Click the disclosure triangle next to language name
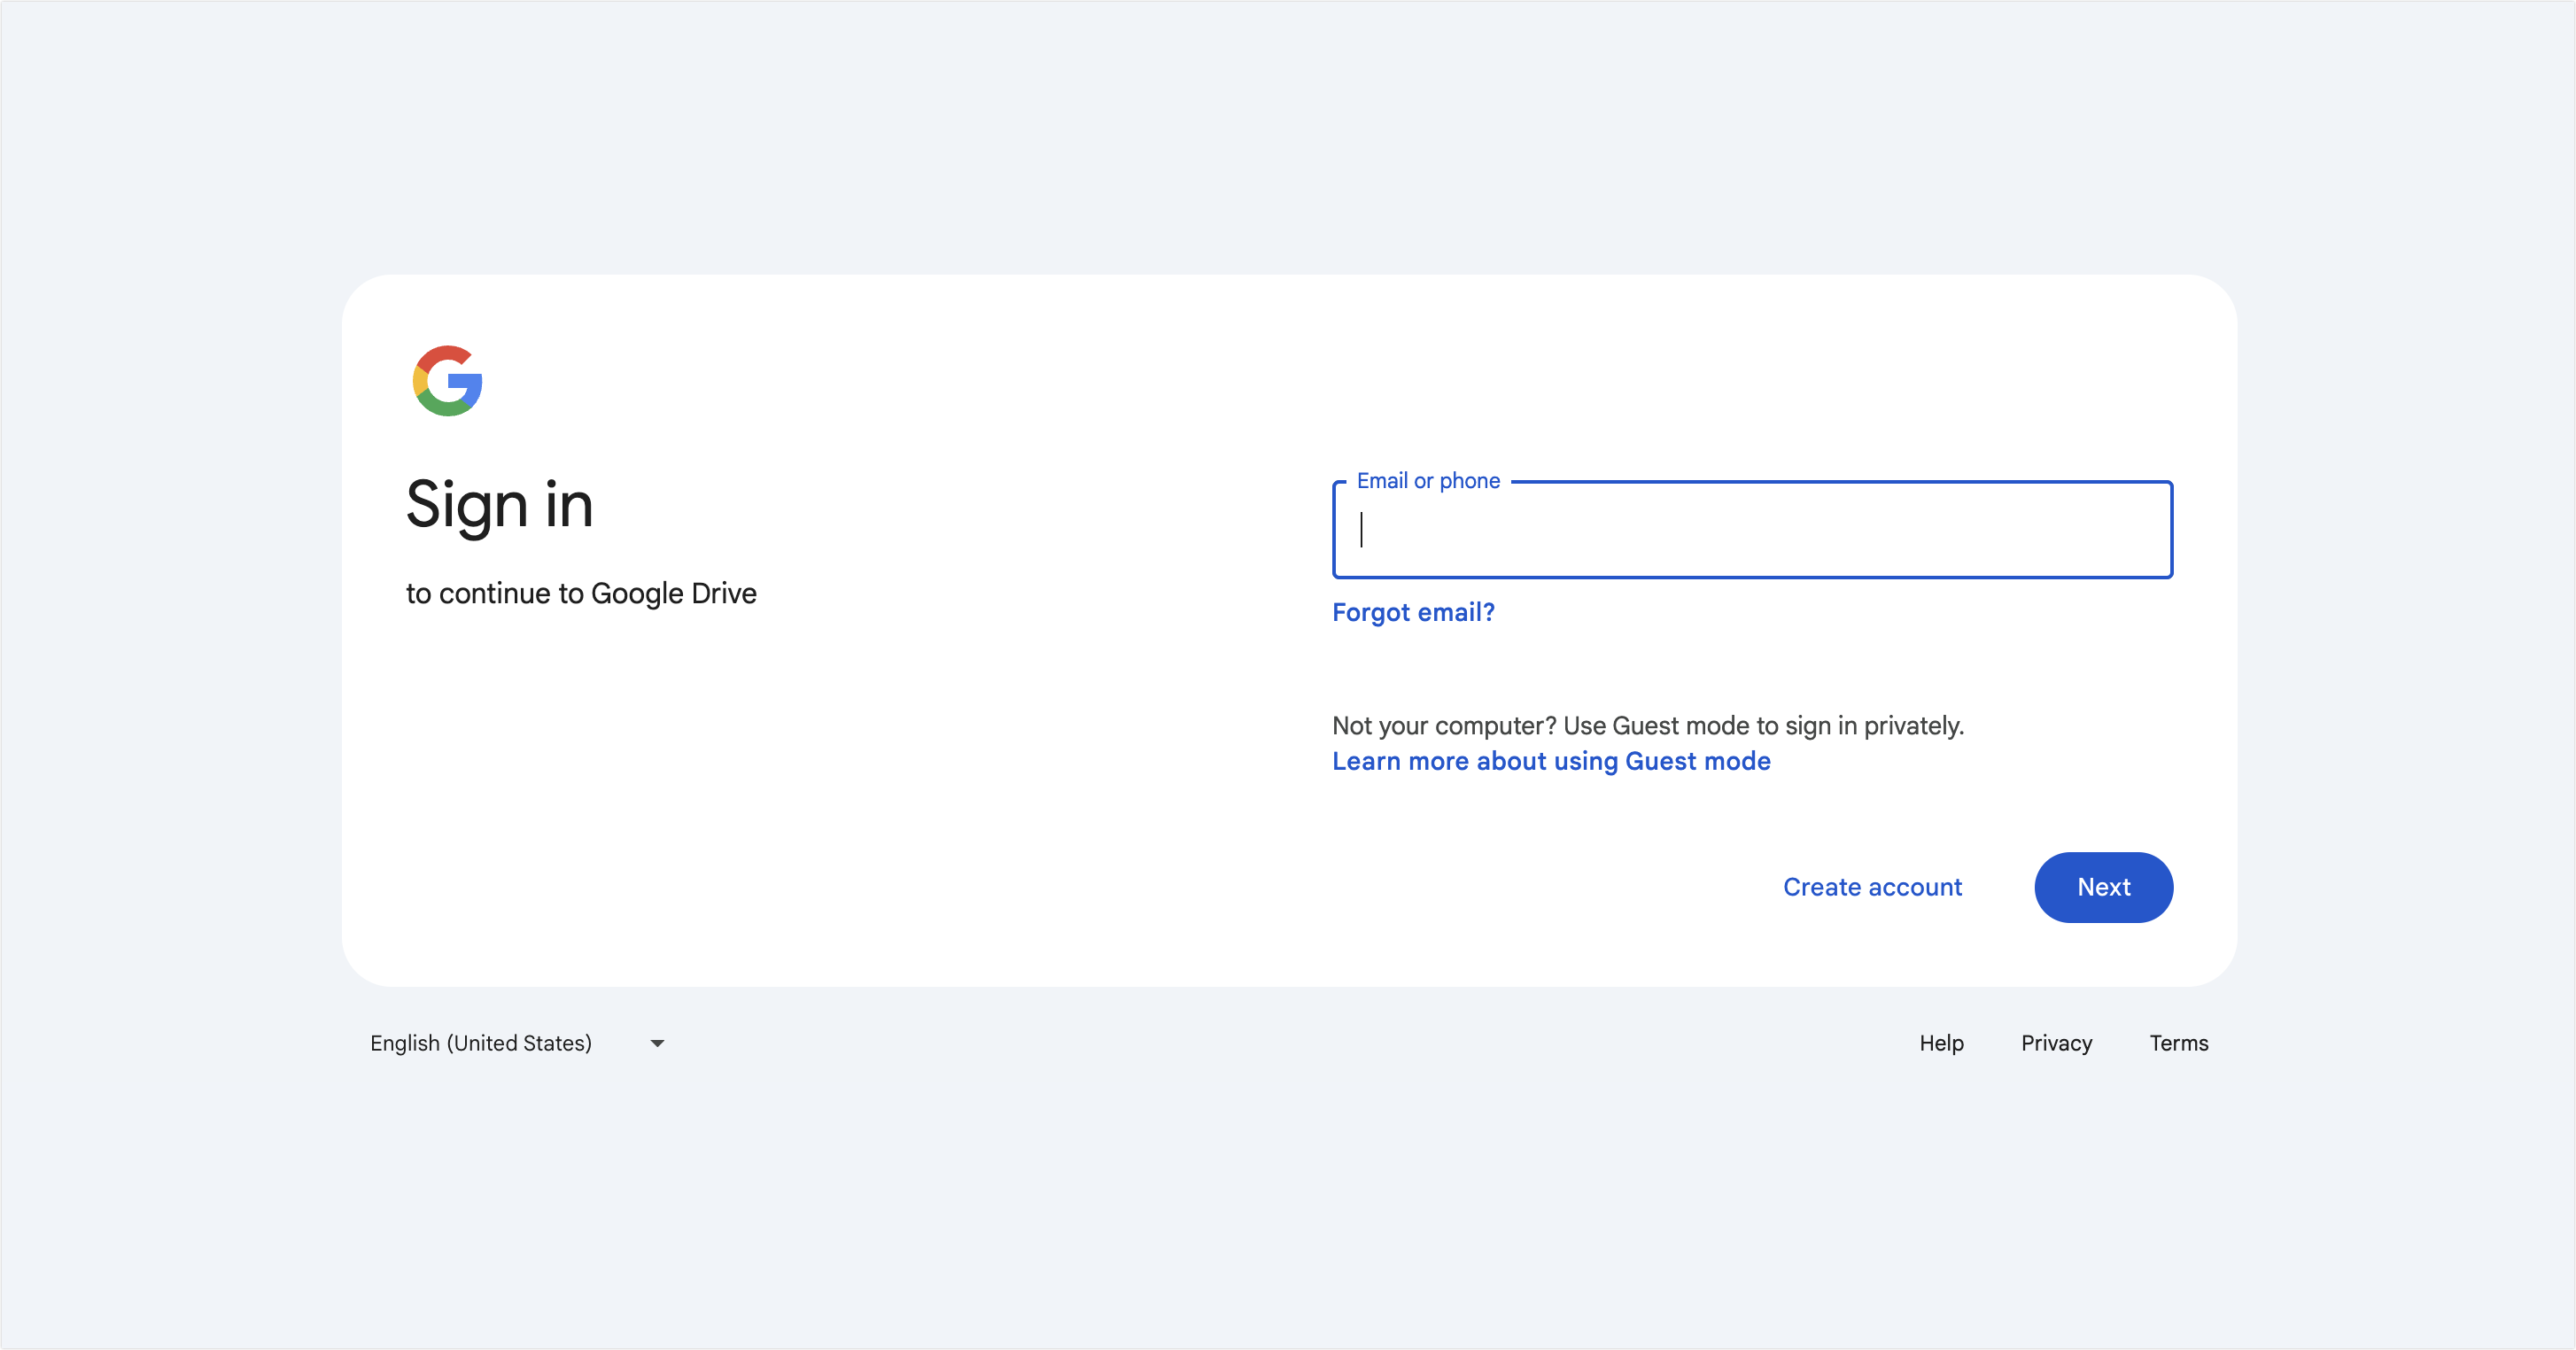This screenshot has height=1350, width=2576. click(x=657, y=1043)
